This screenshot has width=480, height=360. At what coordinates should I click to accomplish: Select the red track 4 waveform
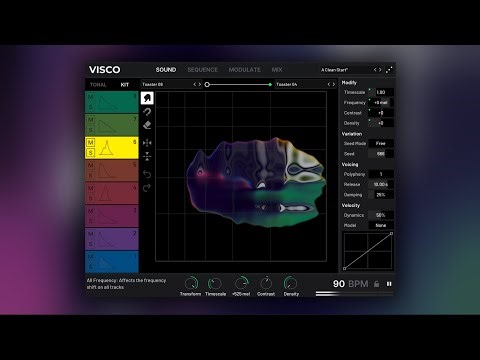(105, 193)
